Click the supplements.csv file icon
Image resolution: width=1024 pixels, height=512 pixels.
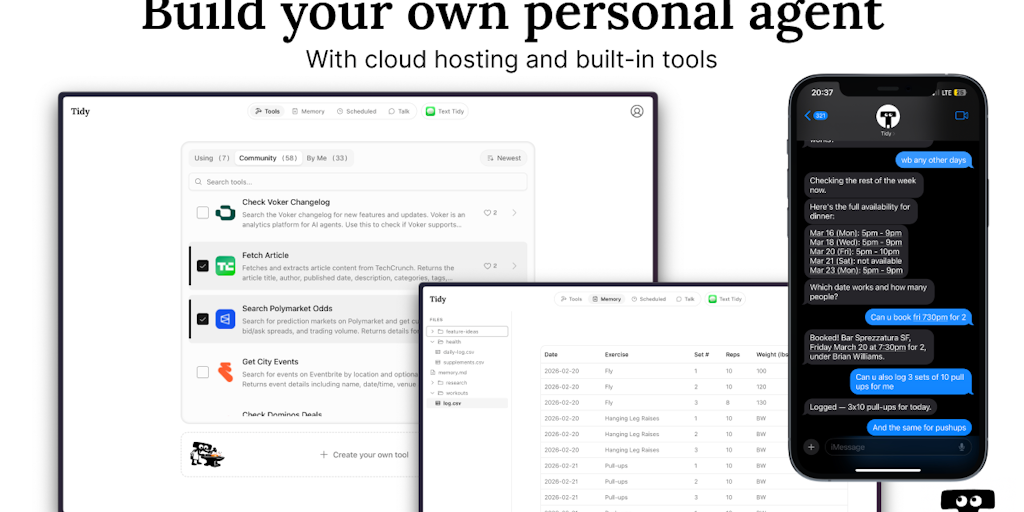pyautogui.click(x=438, y=362)
